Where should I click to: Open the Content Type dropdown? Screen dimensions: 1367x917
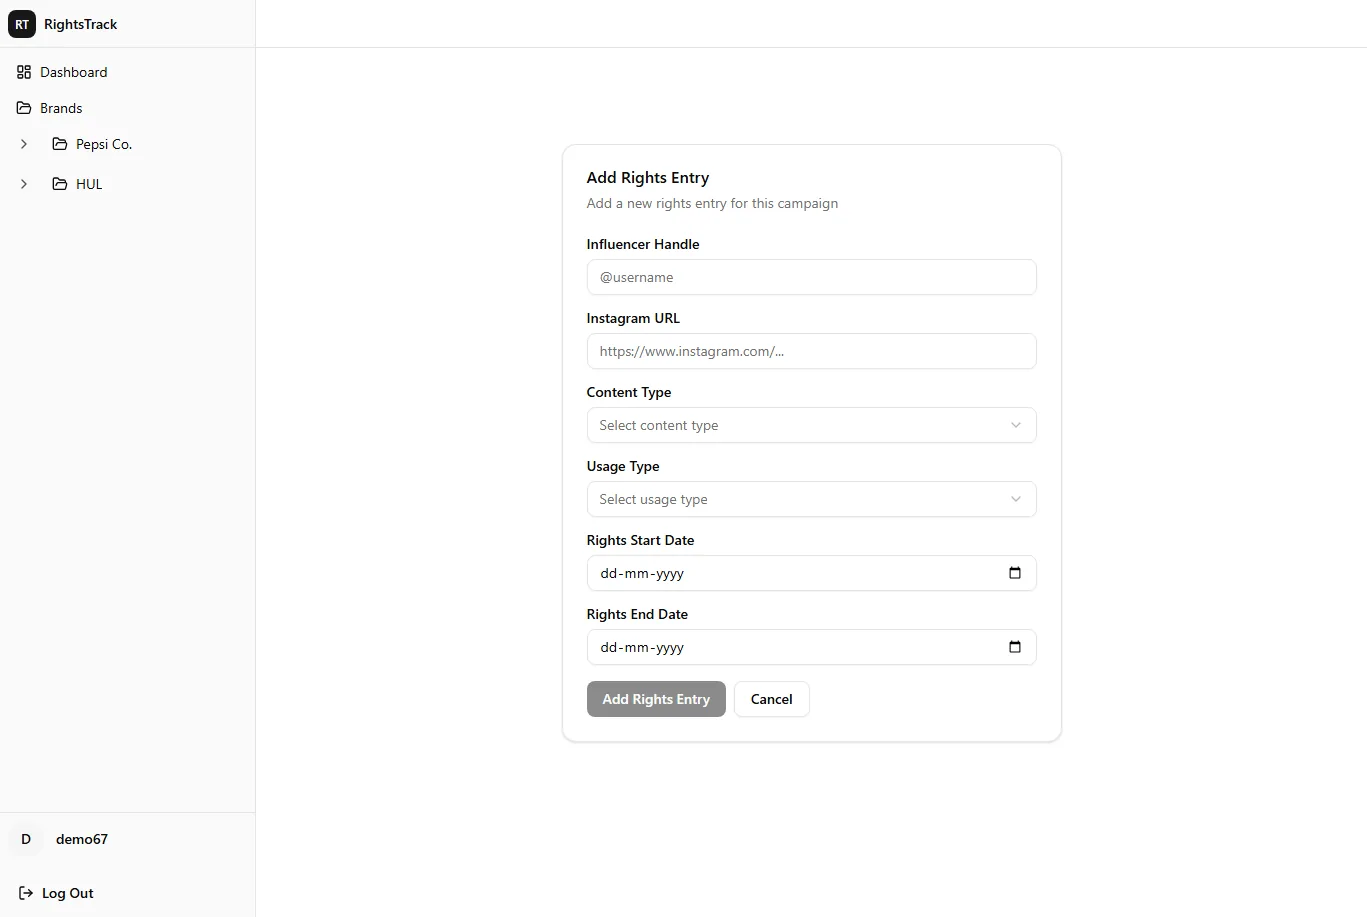point(811,425)
